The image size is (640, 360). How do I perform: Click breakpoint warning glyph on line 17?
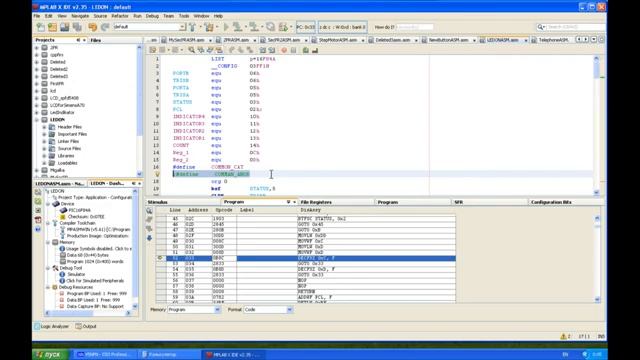(157, 174)
